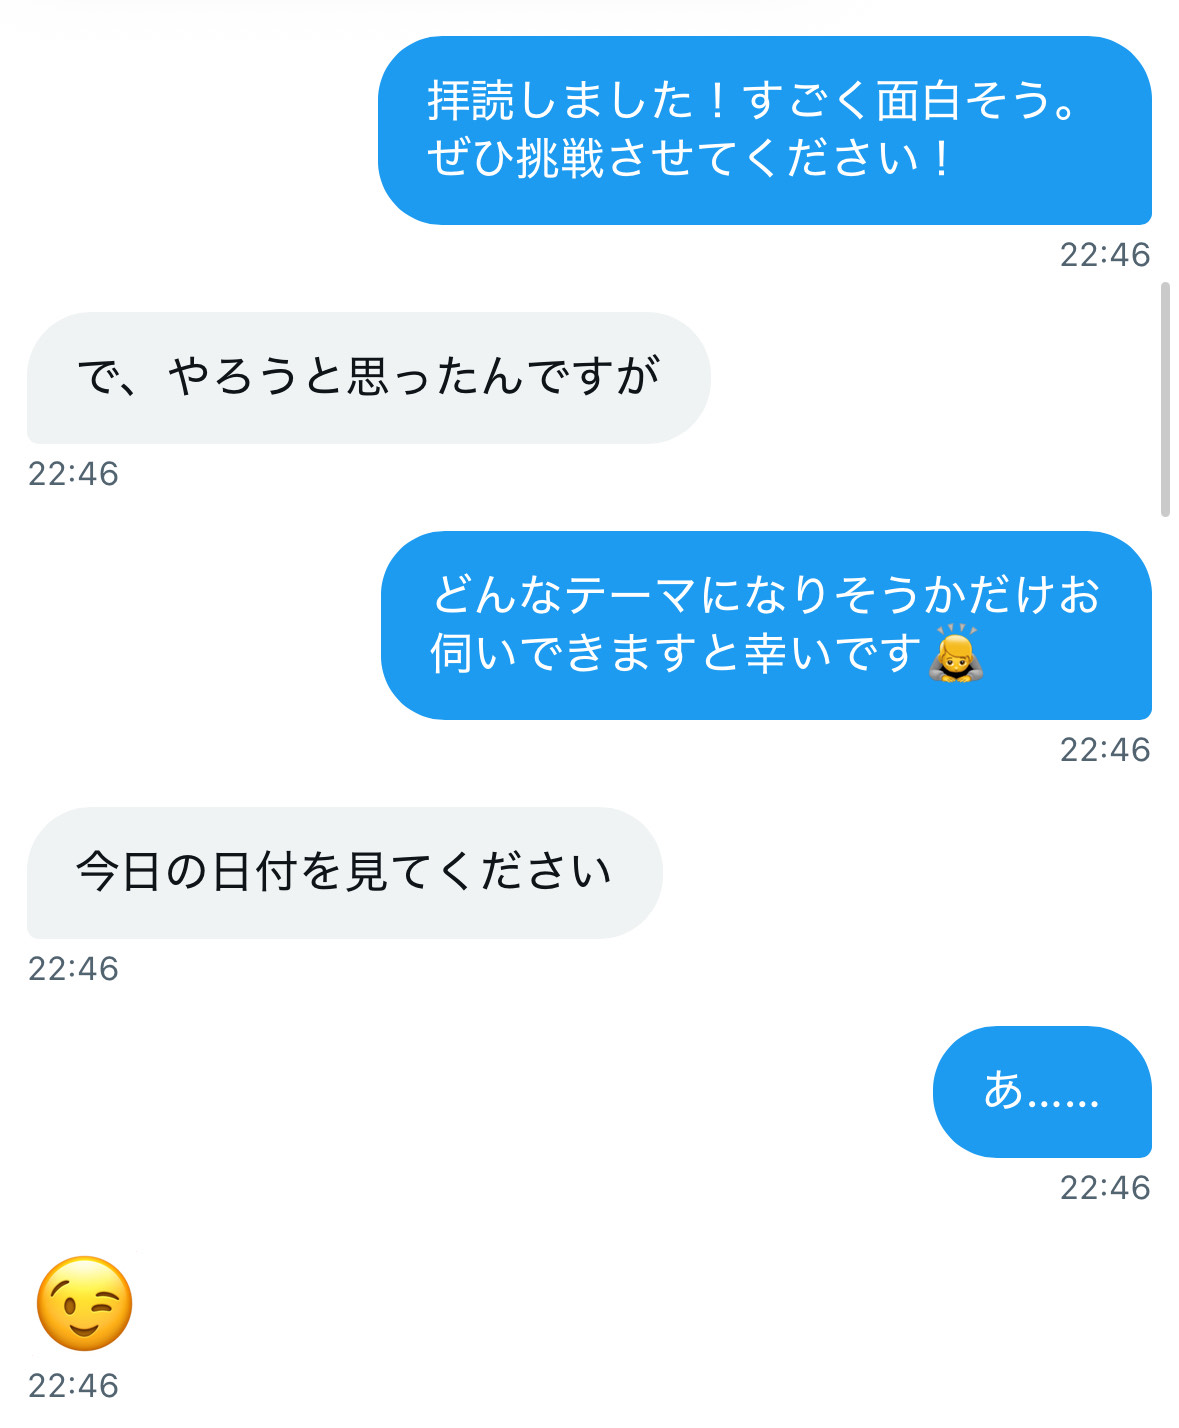Click the gray bubble 今日の日付を見てください
The image size is (1179, 1428).
344,872
